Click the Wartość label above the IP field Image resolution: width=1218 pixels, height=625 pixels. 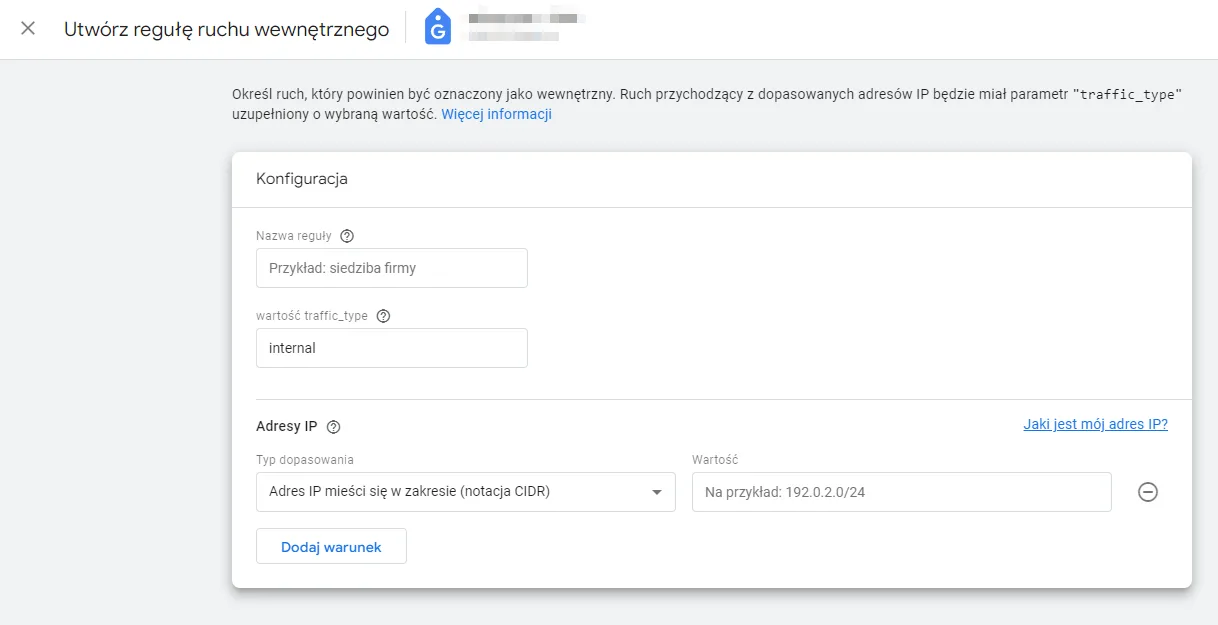715,460
